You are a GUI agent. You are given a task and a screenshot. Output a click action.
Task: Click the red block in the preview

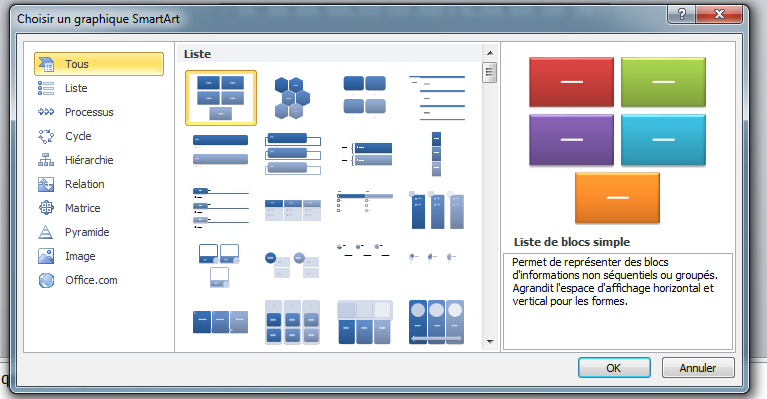coord(571,82)
